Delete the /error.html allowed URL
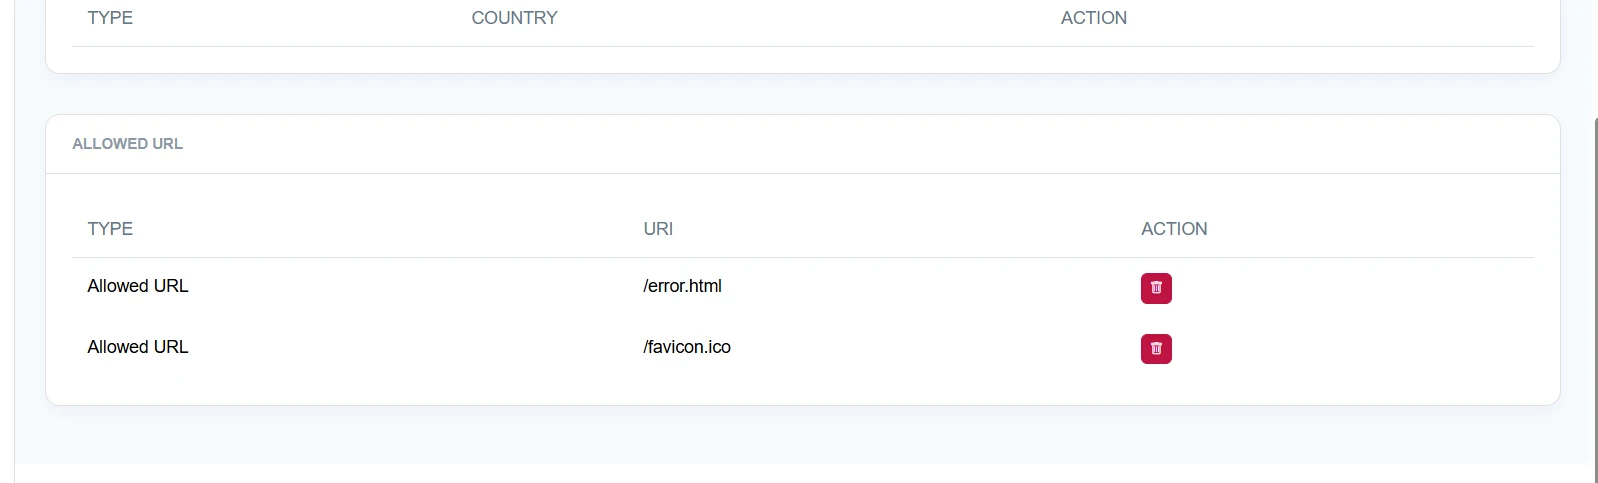This screenshot has width=1598, height=483. (x=1156, y=288)
